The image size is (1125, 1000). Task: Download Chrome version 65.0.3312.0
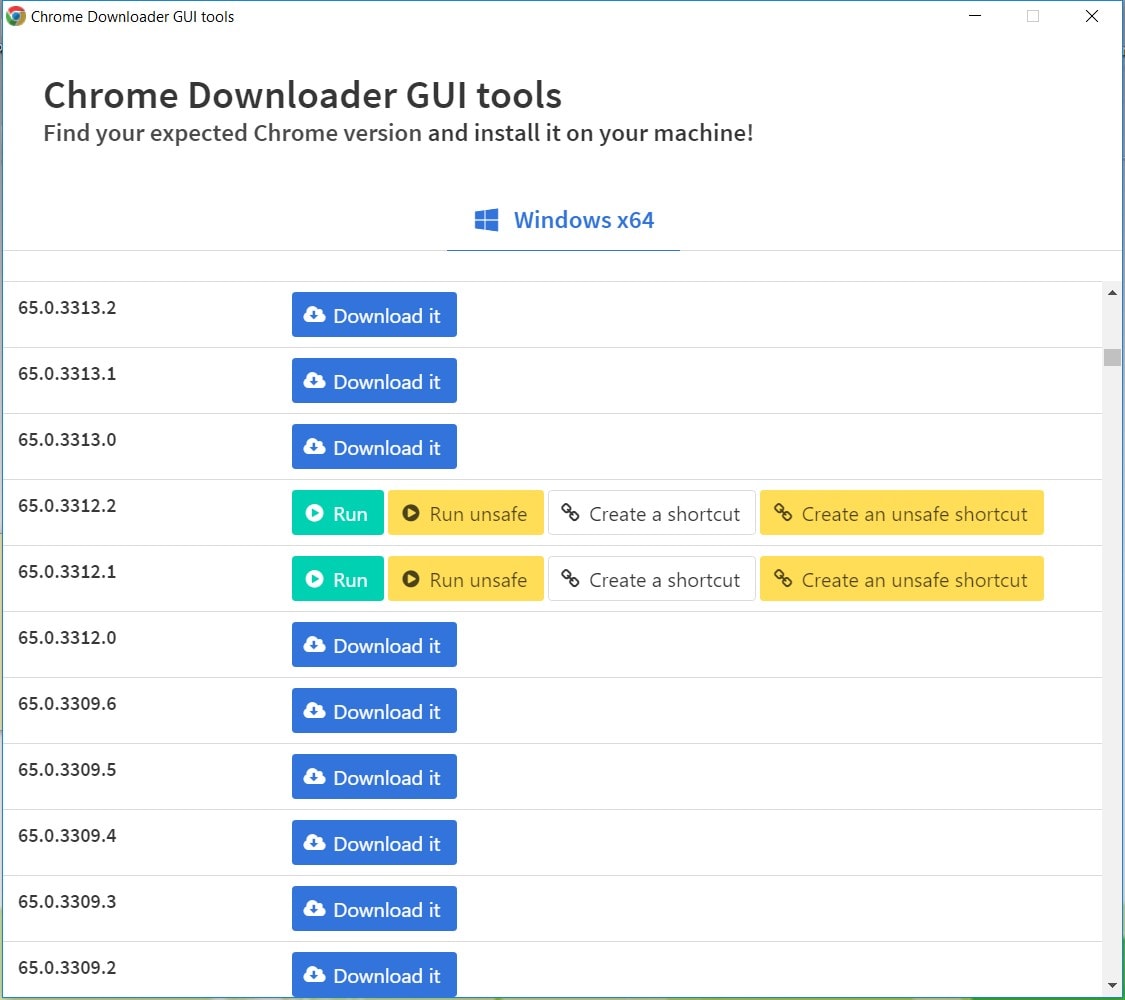(374, 644)
